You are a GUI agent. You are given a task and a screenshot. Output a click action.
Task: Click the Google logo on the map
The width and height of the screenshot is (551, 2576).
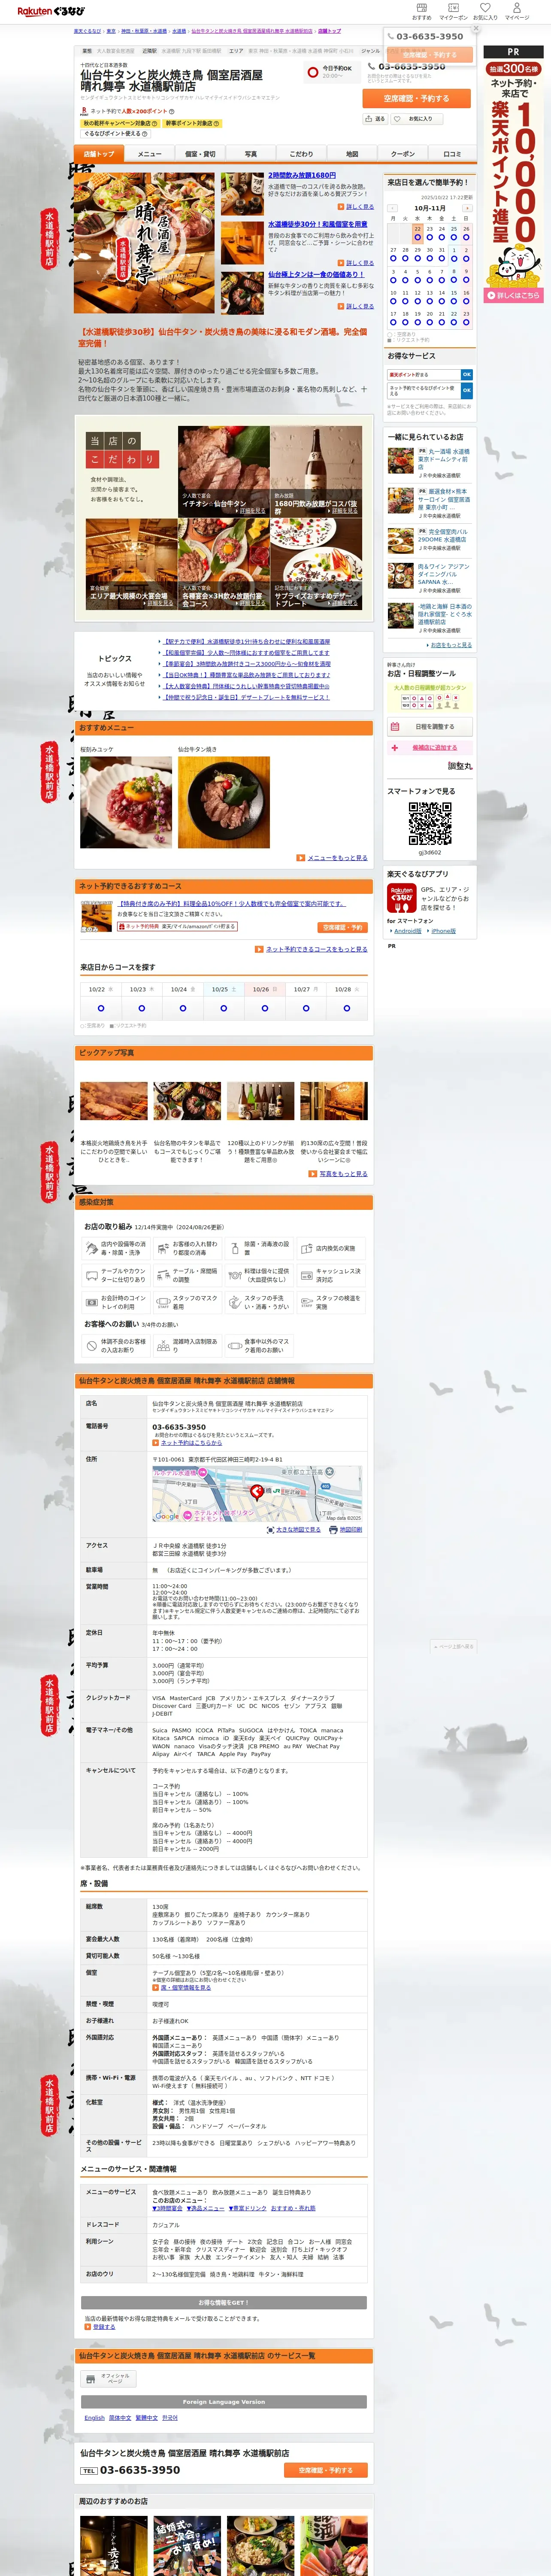point(167,1517)
